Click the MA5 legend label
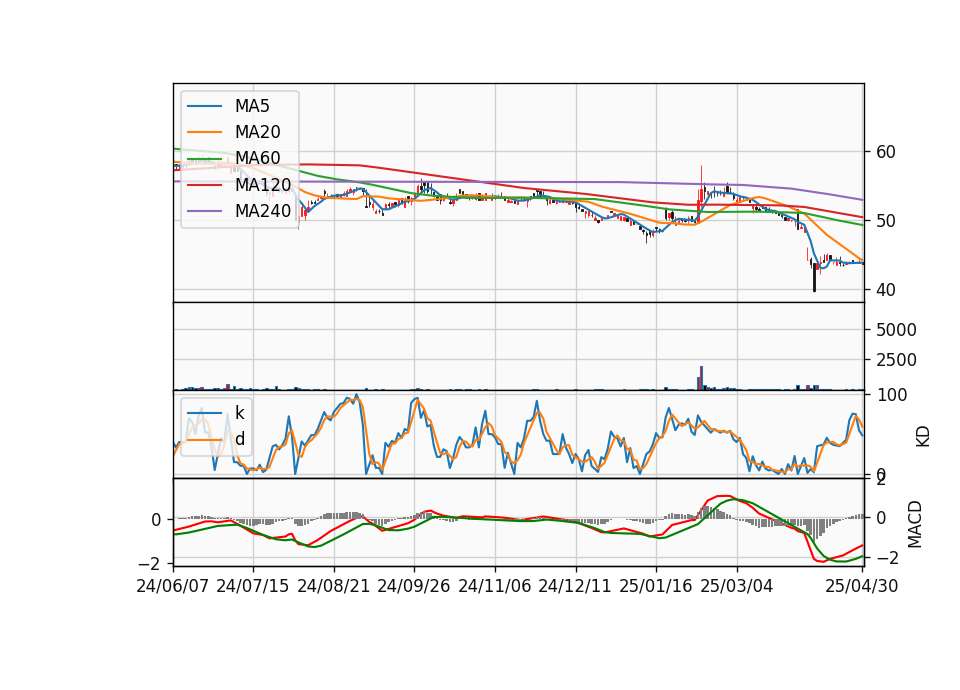The width and height of the screenshot is (960, 690). tap(252, 106)
